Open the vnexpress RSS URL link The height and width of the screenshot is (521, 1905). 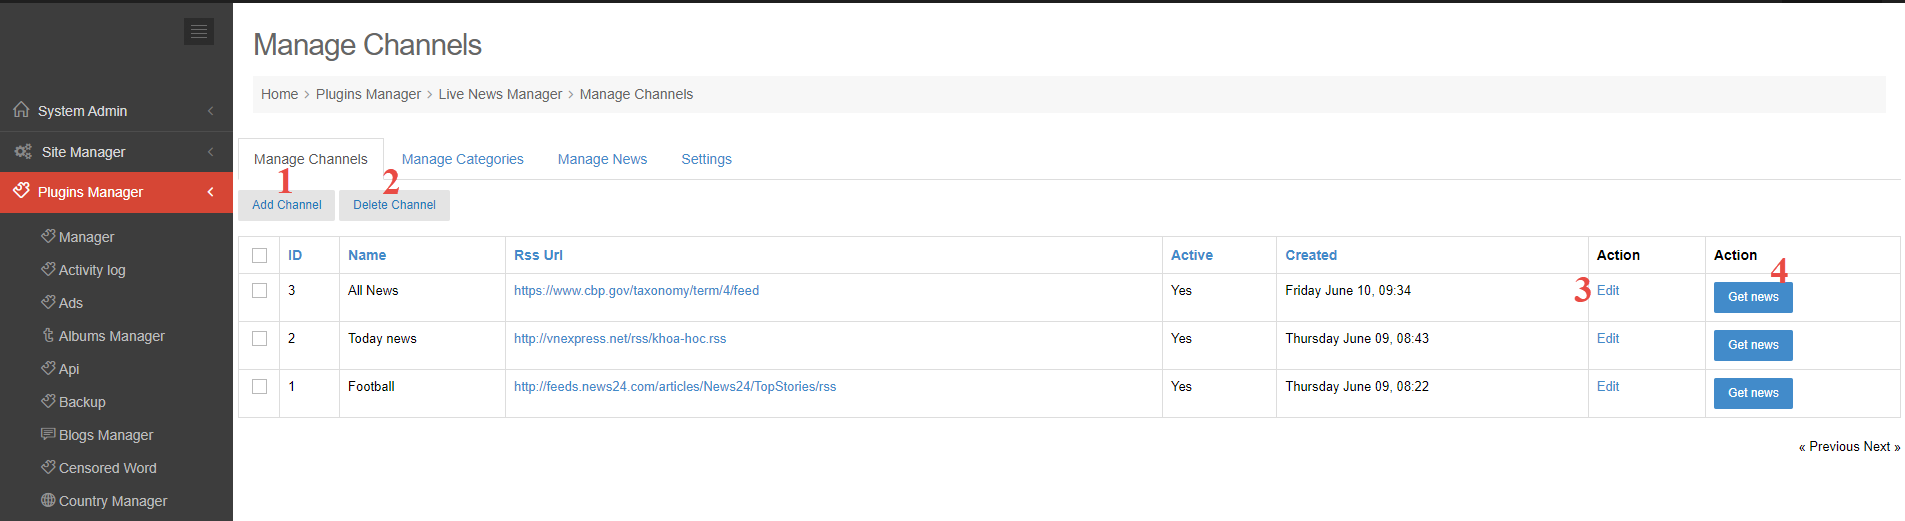[620, 339]
